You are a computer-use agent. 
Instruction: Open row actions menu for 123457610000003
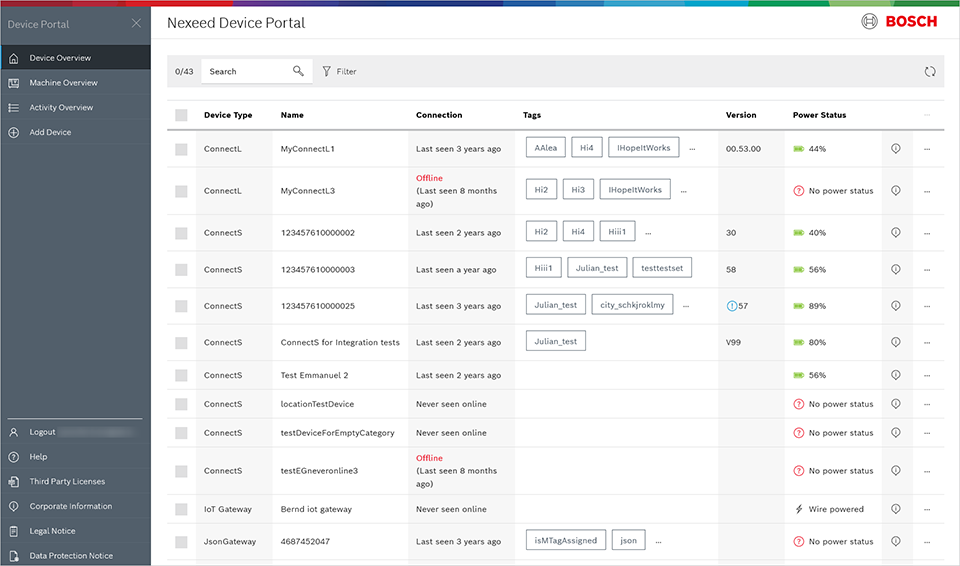pyautogui.click(x=927, y=270)
